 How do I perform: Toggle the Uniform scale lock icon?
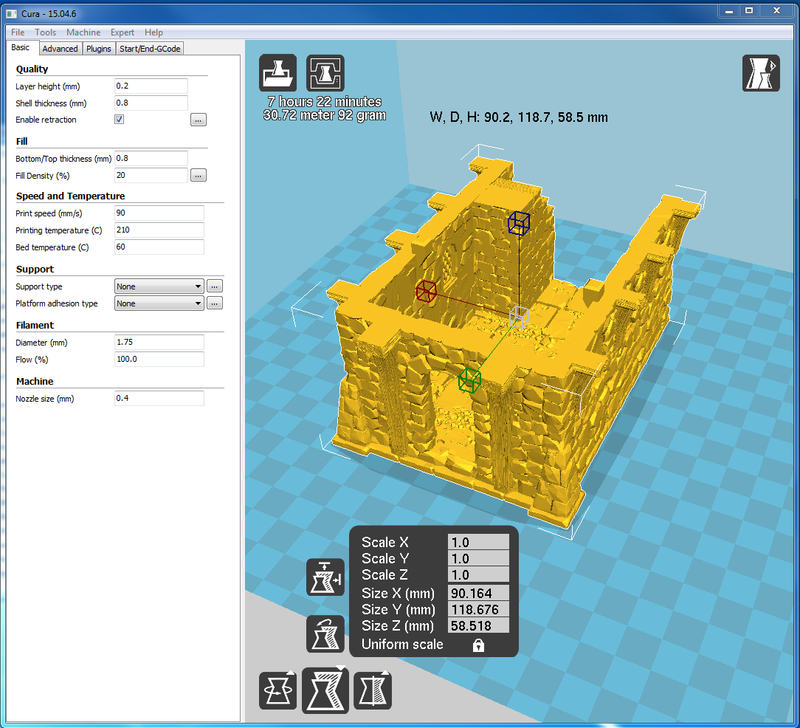coord(478,645)
